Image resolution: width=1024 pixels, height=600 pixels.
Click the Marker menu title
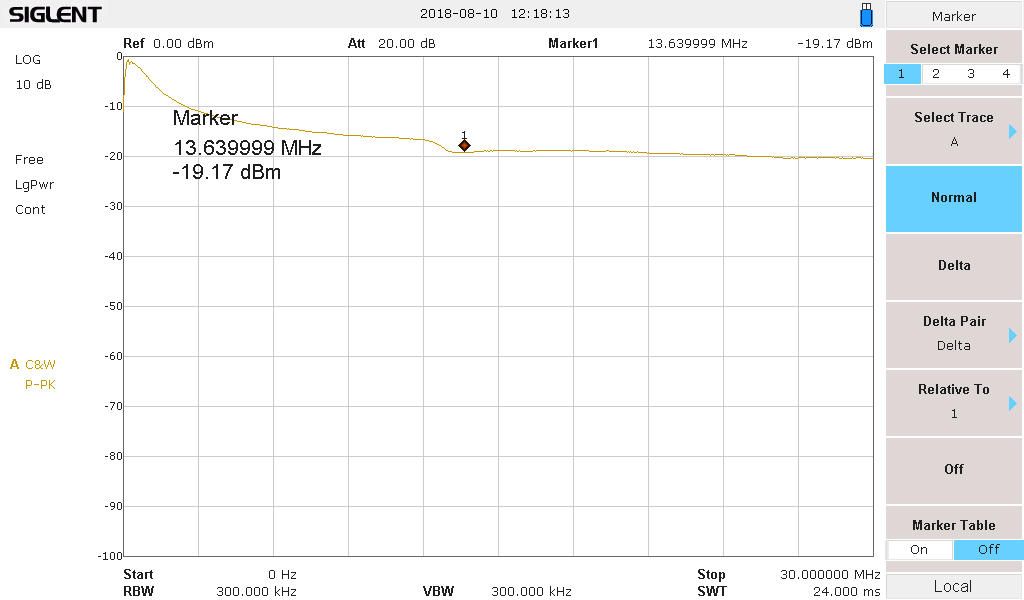(953, 16)
